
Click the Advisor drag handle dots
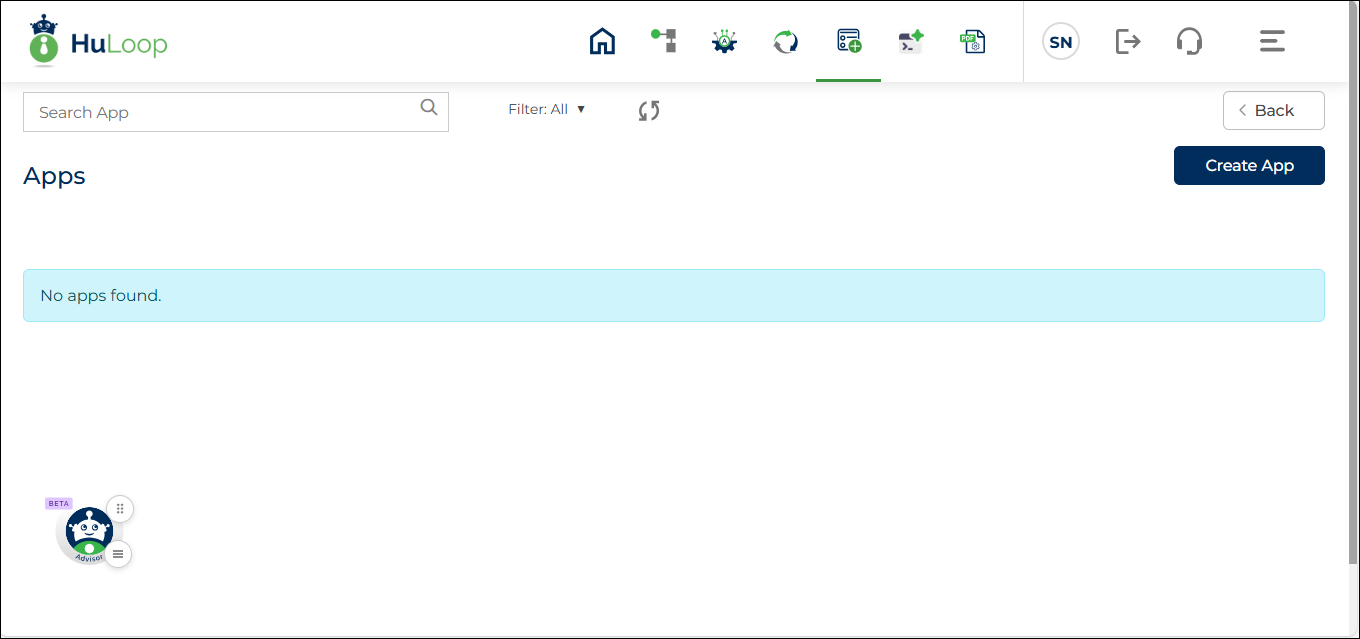[x=120, y=509]
